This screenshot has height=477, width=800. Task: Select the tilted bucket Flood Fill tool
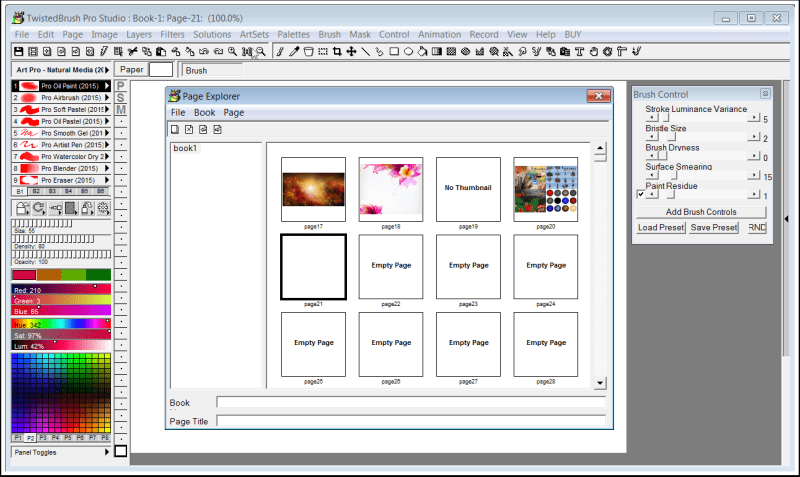pyautogui.click(x=422, y=52)
